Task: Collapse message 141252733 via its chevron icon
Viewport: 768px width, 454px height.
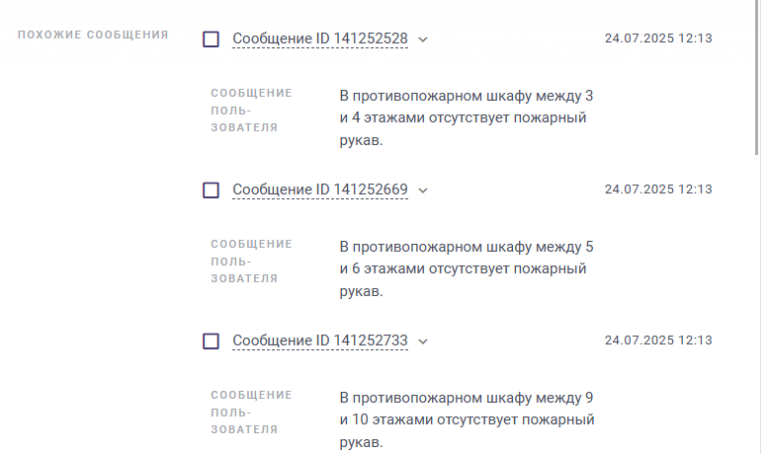Action: 423,341
